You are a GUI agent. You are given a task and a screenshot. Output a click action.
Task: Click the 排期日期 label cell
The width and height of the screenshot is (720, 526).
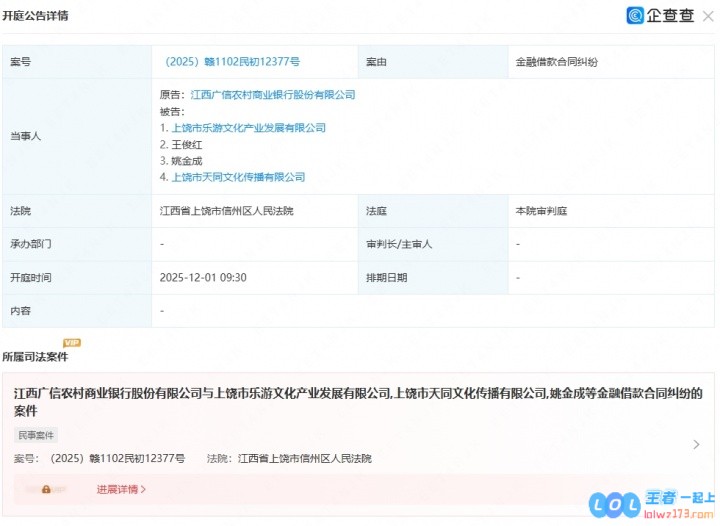tap(433, 278)
